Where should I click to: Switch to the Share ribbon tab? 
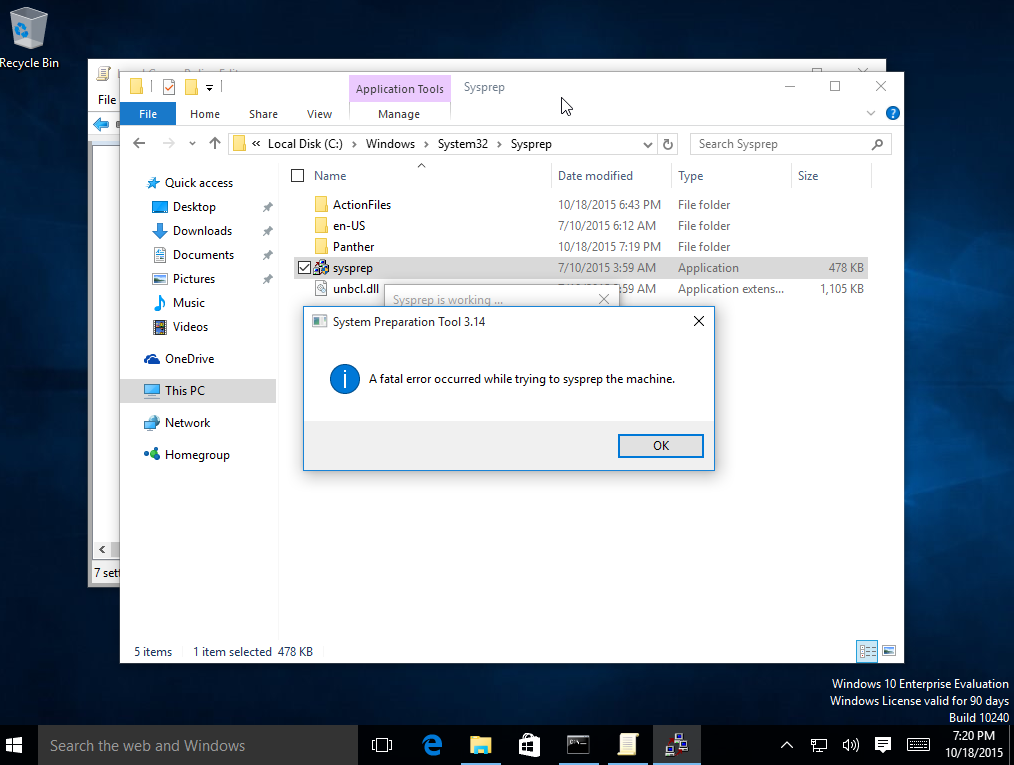[x=263, y=114]
